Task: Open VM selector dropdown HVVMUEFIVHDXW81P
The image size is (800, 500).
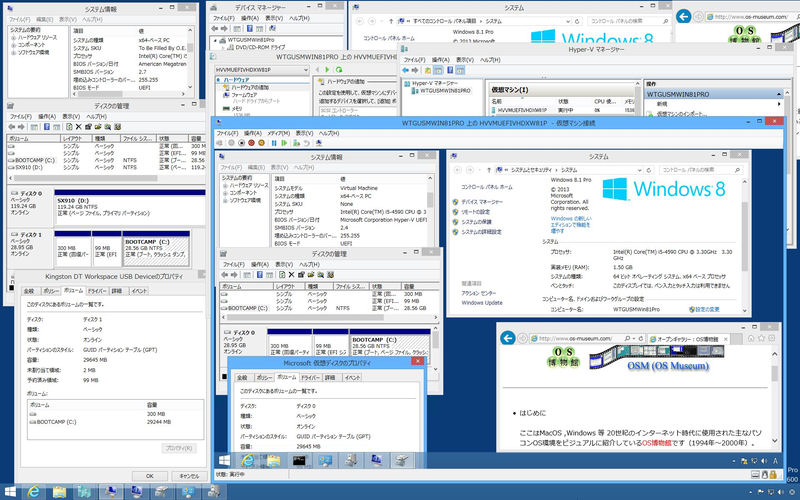Action: click(262, 70)
